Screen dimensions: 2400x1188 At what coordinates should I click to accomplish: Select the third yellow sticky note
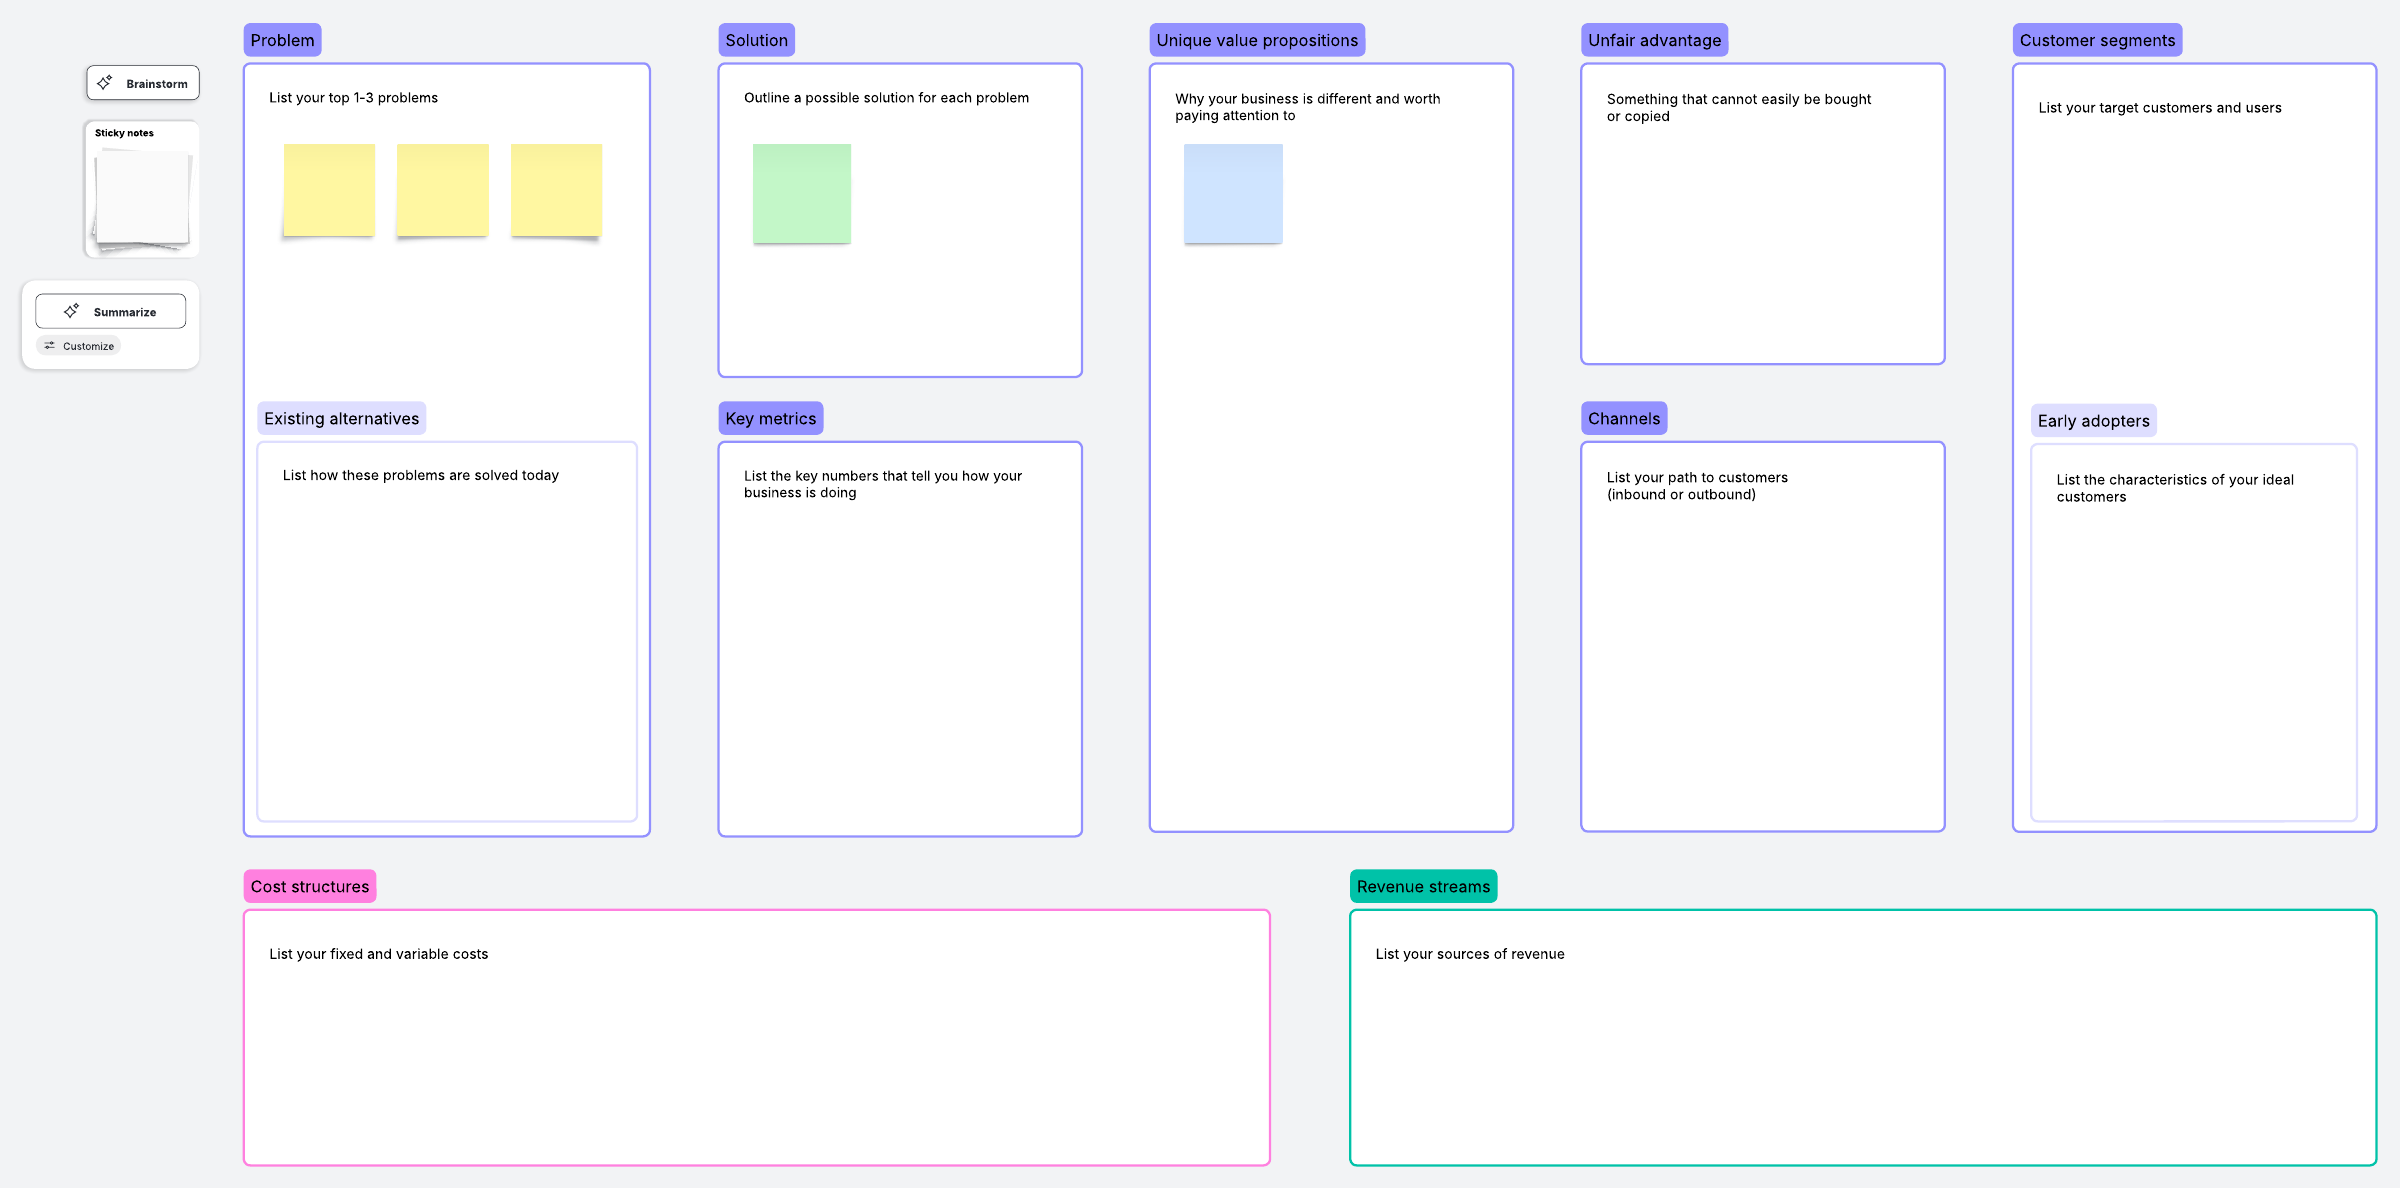[556, 190]
